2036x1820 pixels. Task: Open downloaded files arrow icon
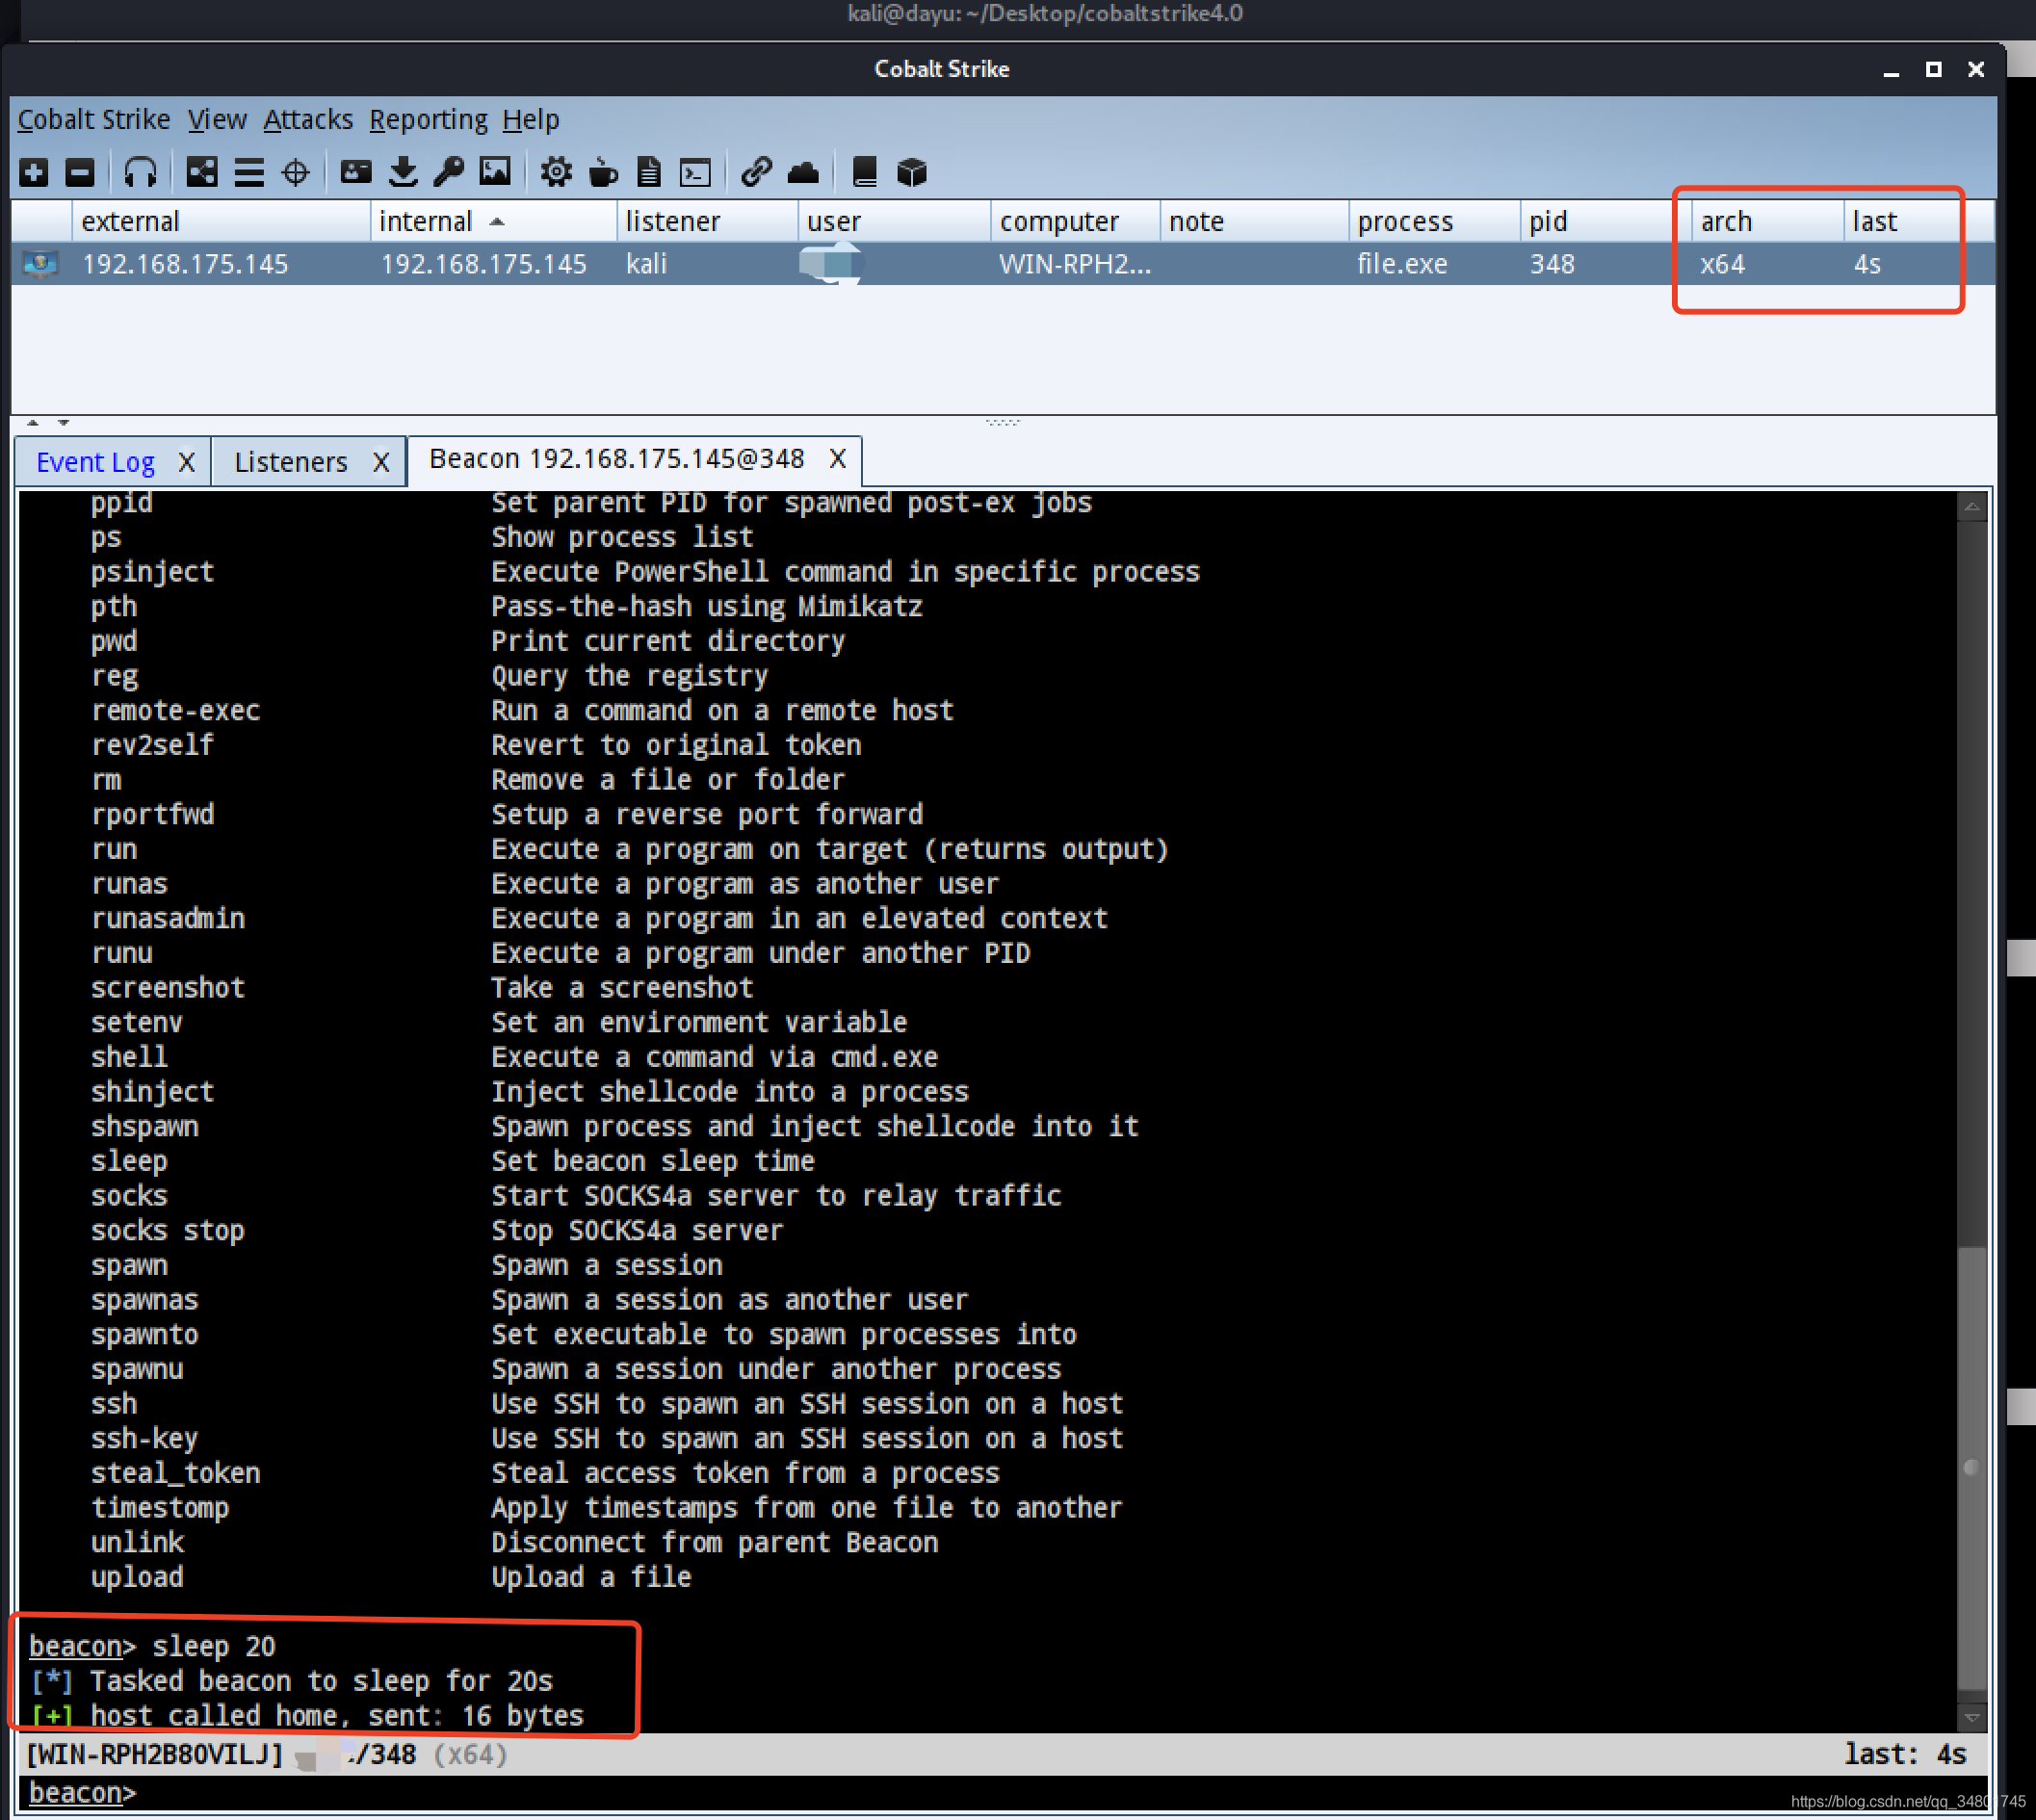(403, 172)
